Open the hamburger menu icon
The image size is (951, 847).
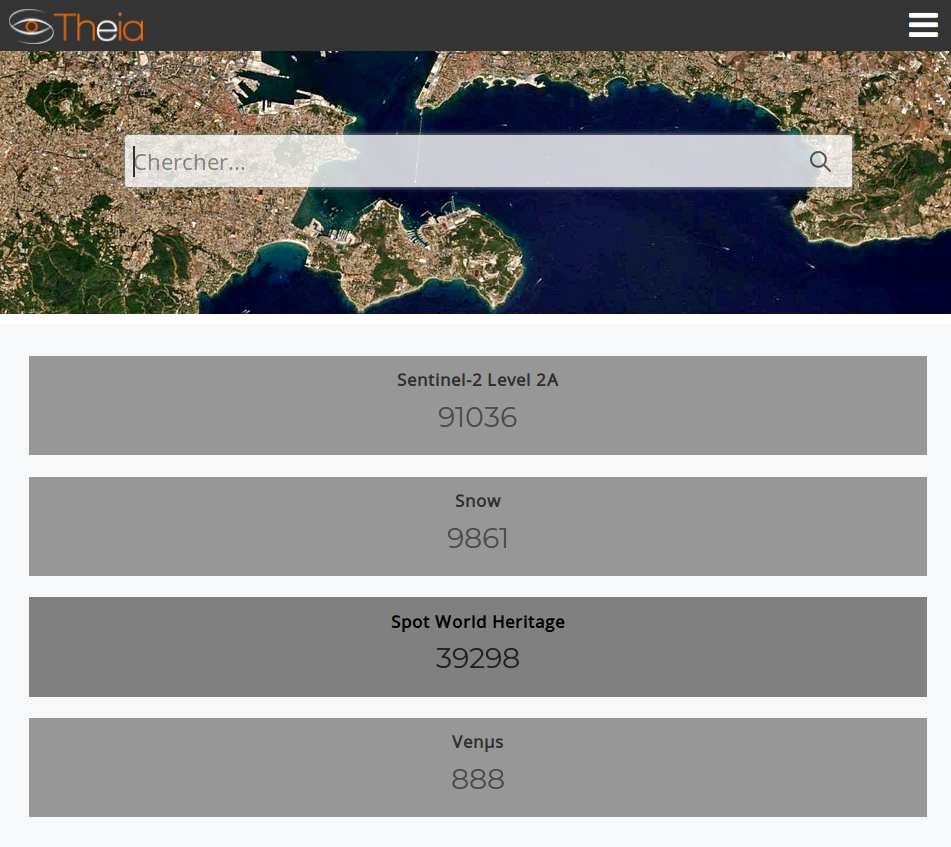(923, 25)
